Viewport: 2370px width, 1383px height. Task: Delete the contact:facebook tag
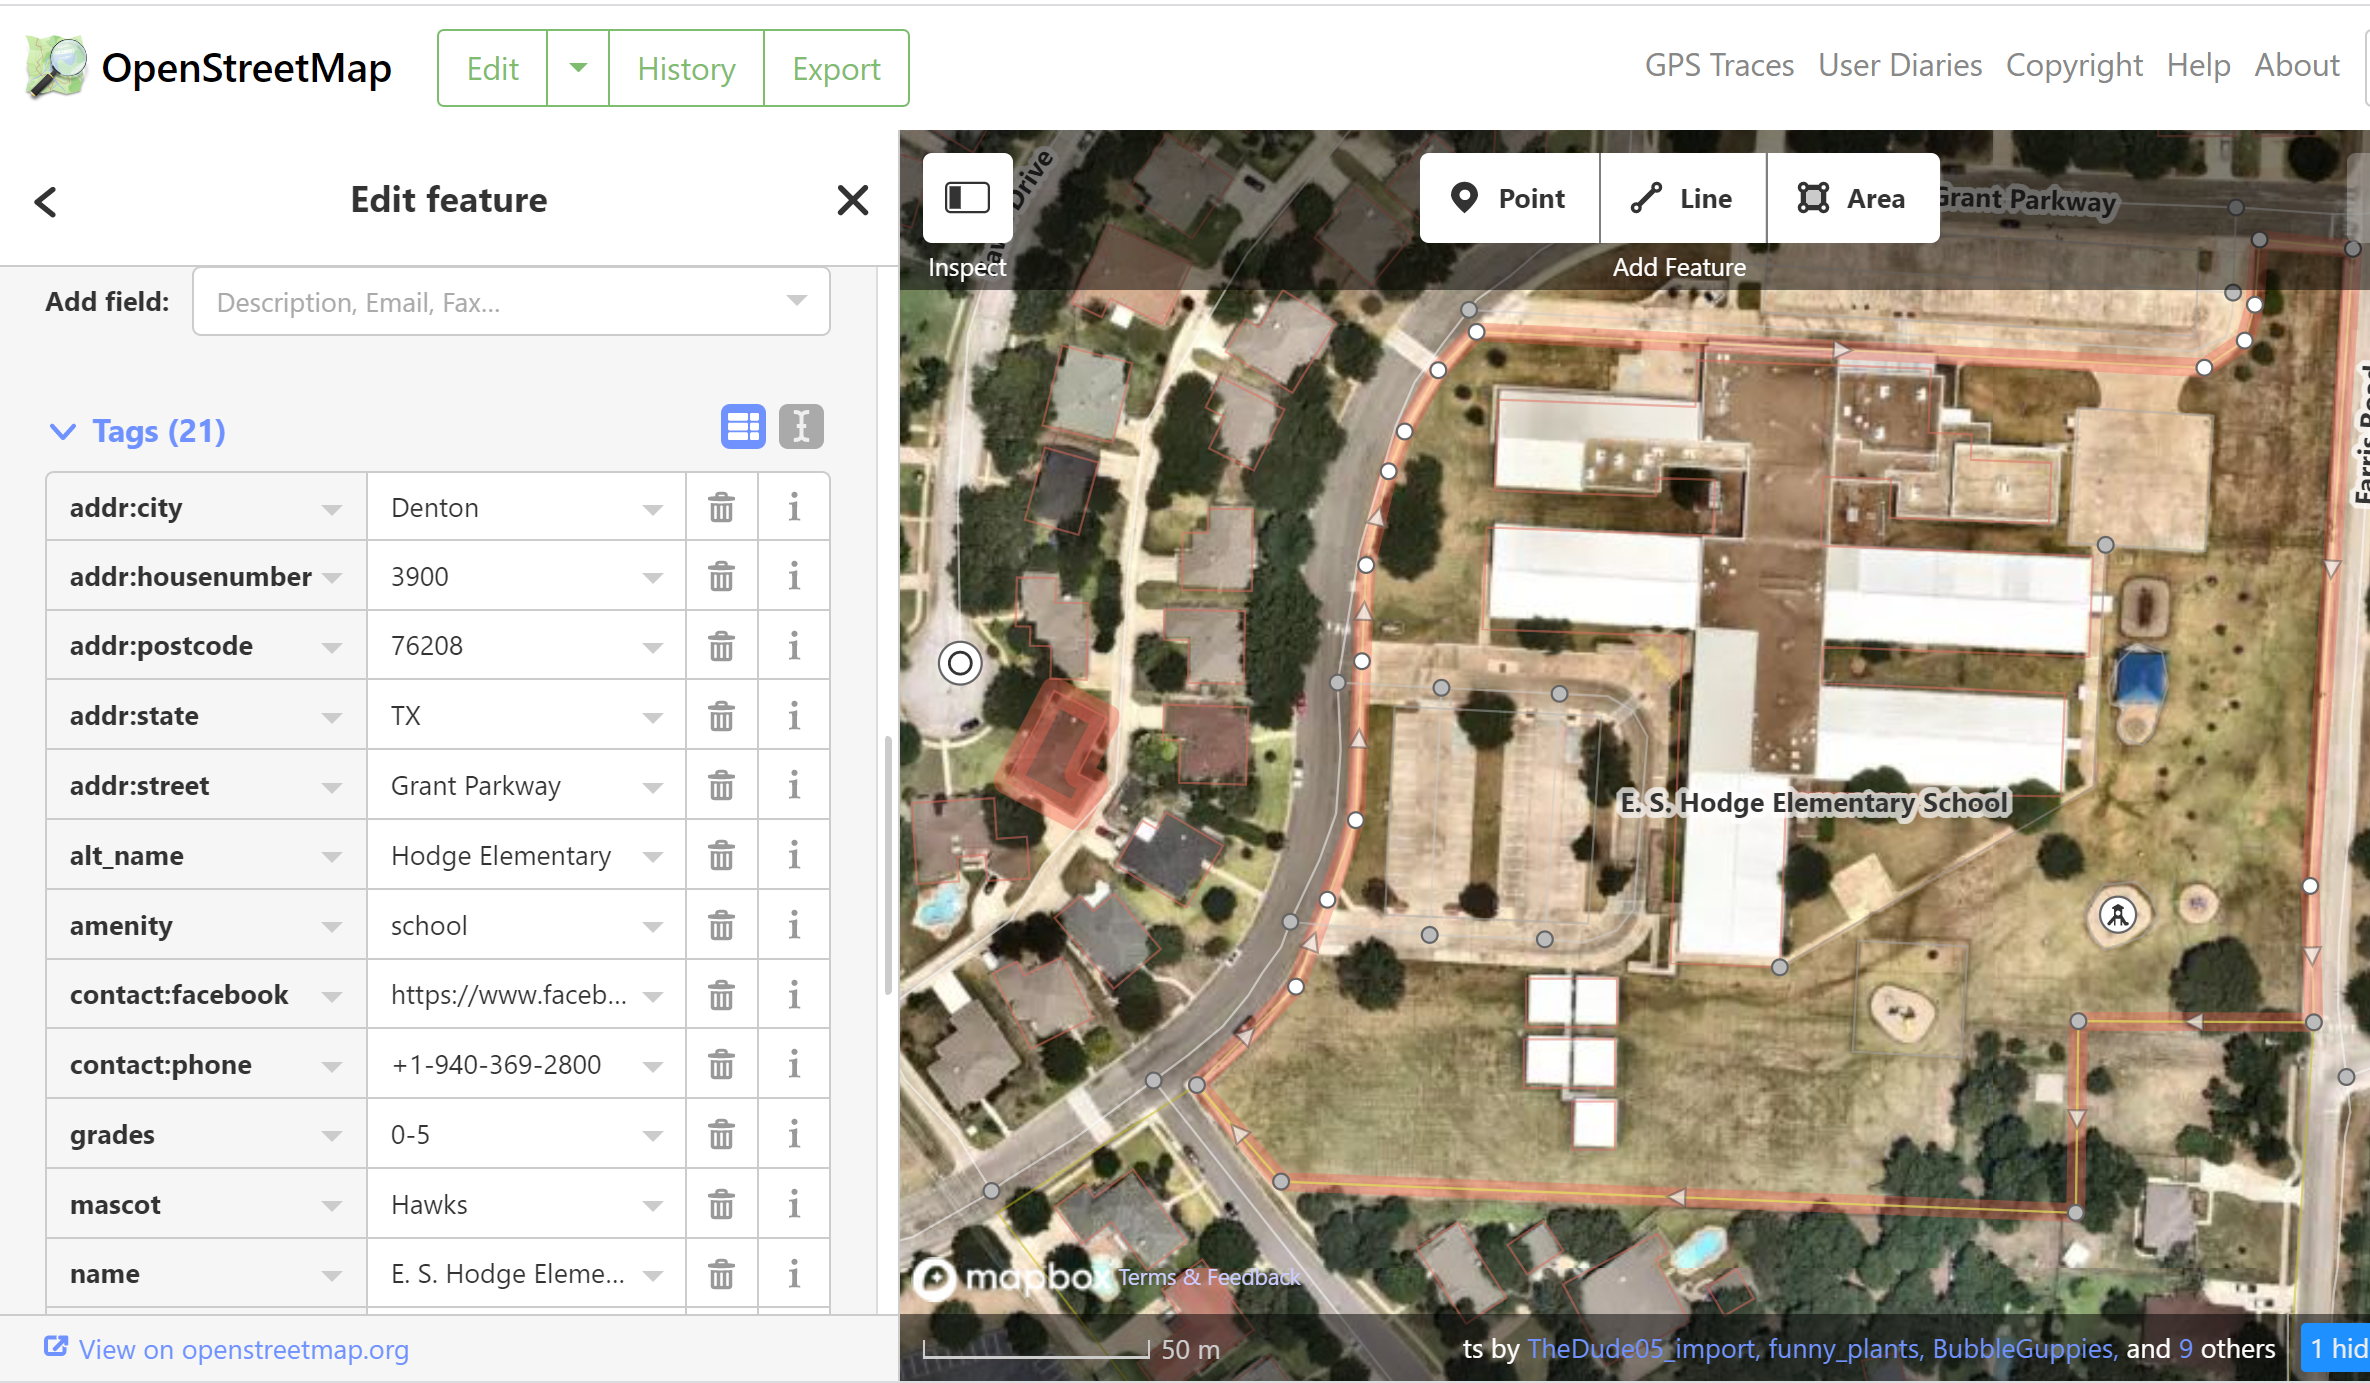pos(721,995)
